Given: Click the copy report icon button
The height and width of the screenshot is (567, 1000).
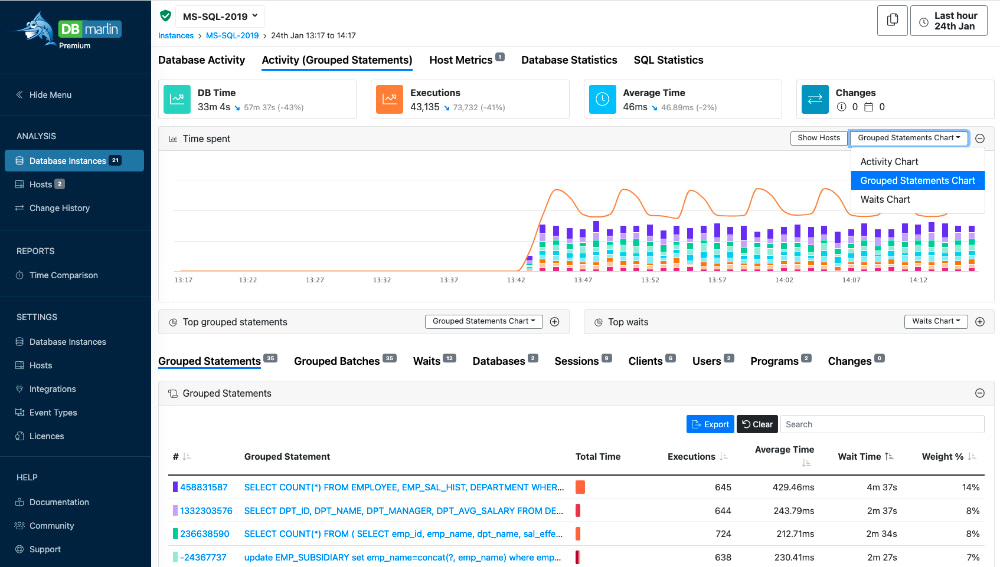Looking at the screenshot, I should tap(892, 20).
